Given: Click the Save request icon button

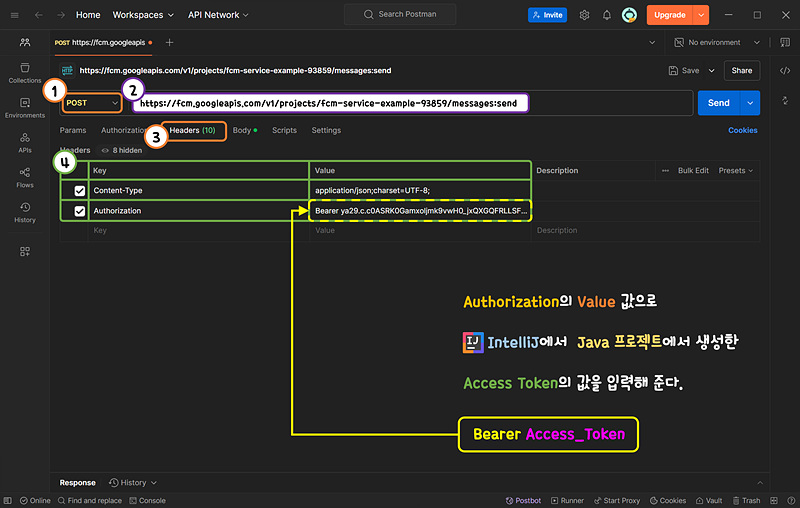Looking at the screenshot, I should [684, 70].
